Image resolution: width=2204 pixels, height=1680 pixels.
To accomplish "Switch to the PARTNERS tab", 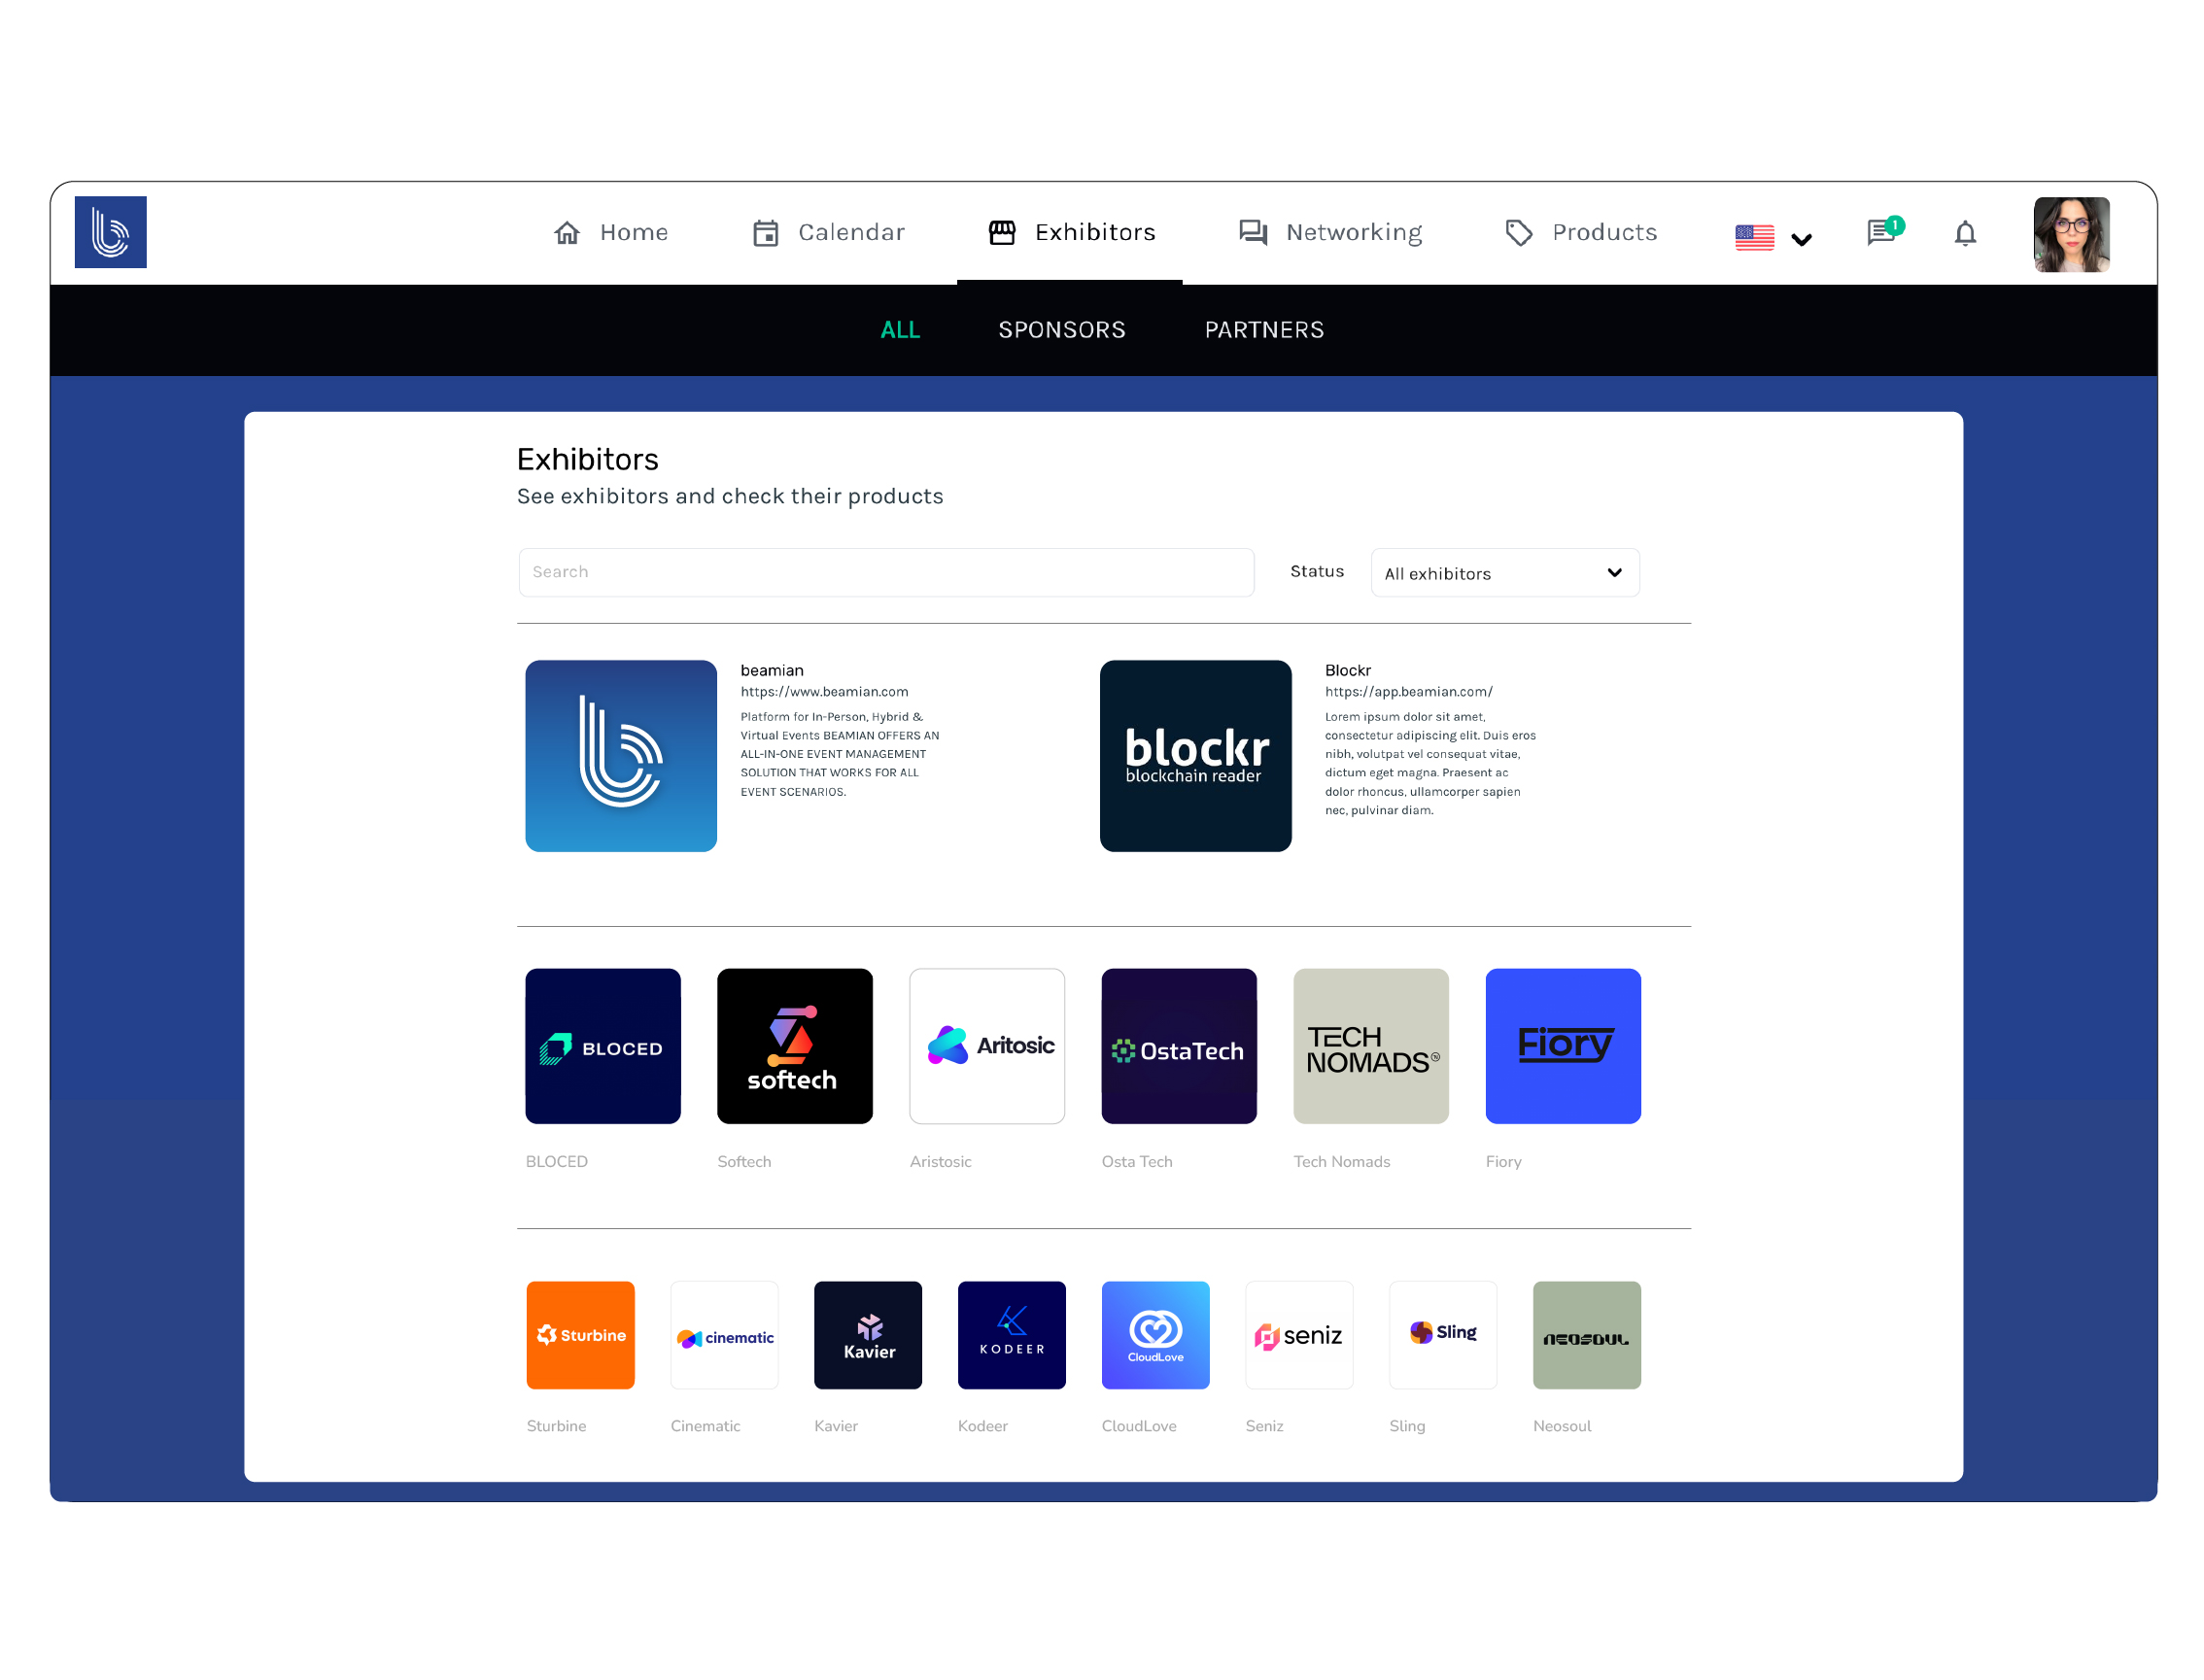I will point(1264,330).
